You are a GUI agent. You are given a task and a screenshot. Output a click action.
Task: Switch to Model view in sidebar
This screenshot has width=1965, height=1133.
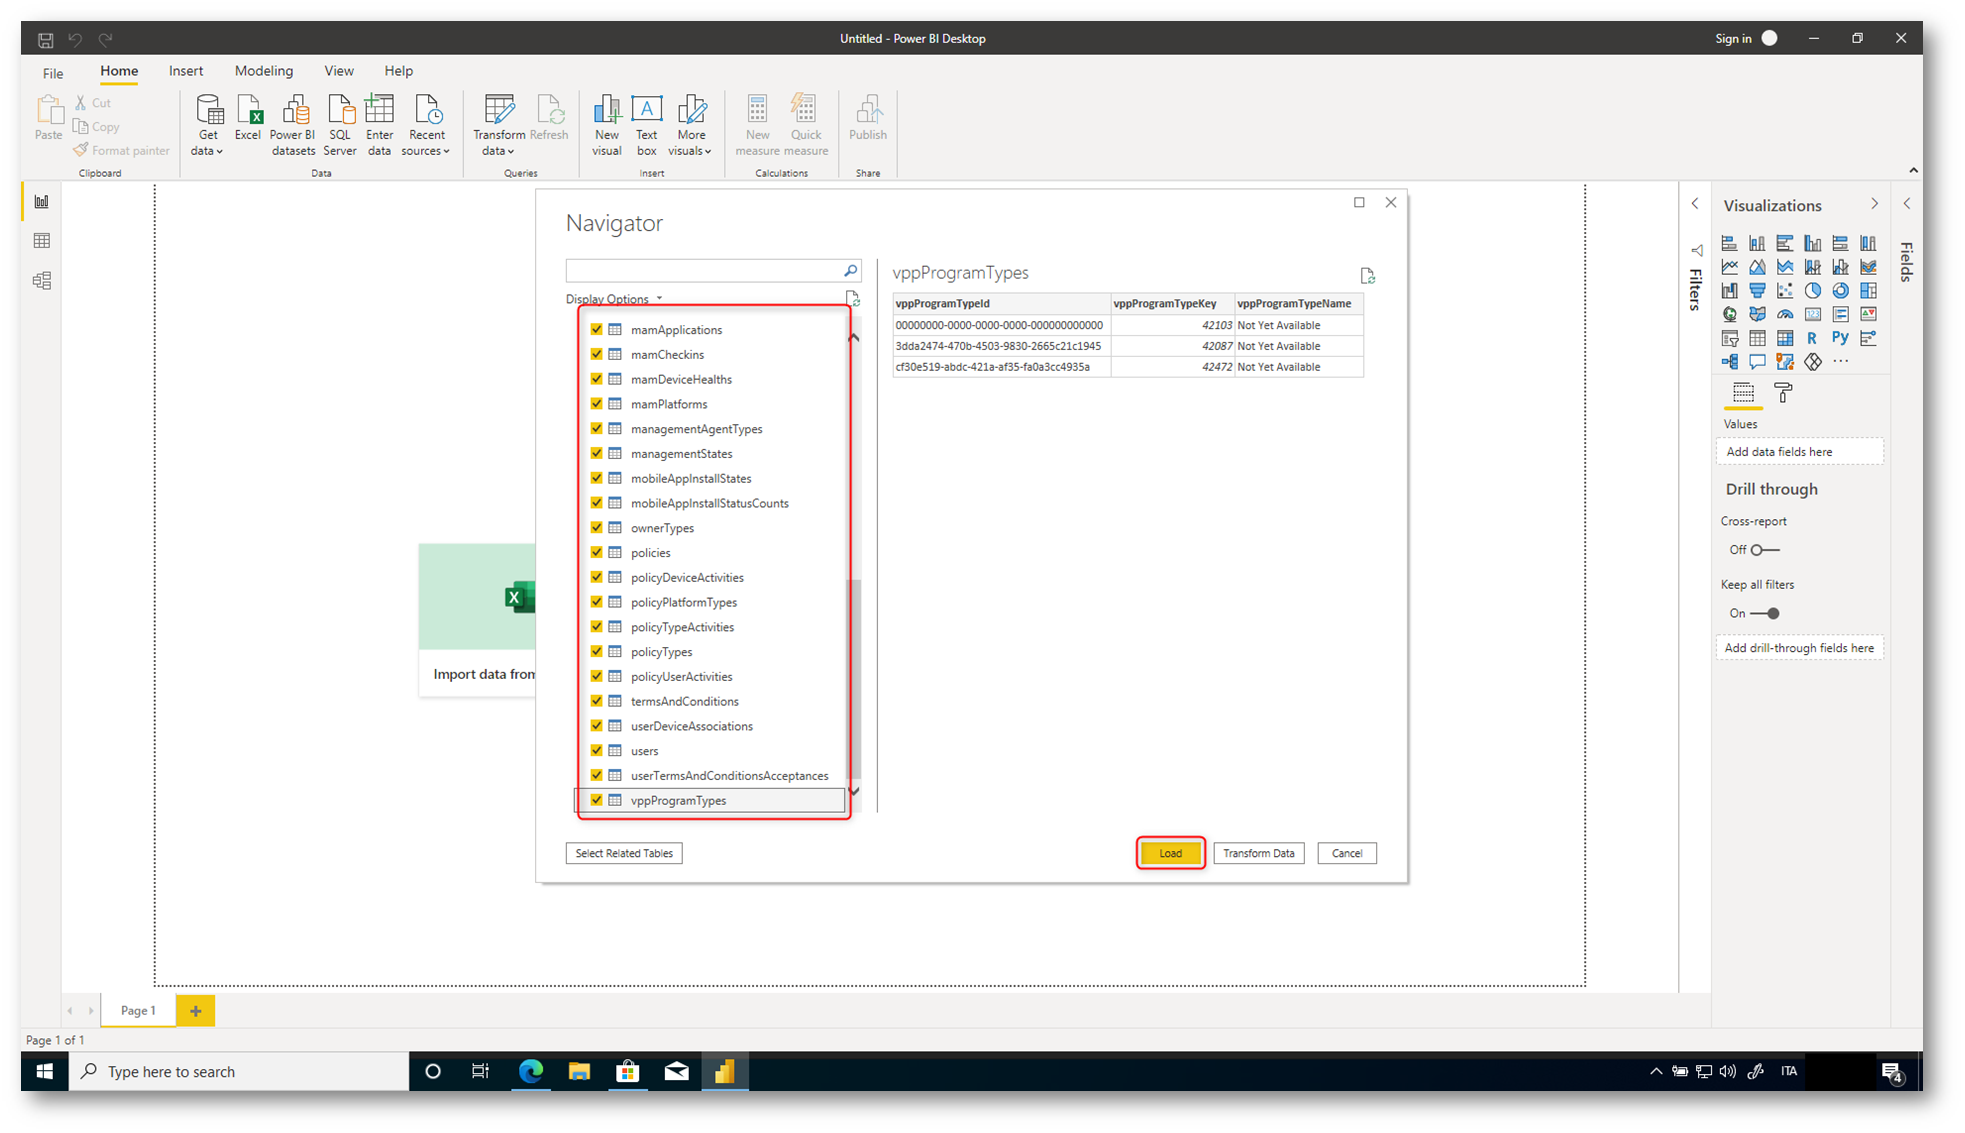point(42,281)
